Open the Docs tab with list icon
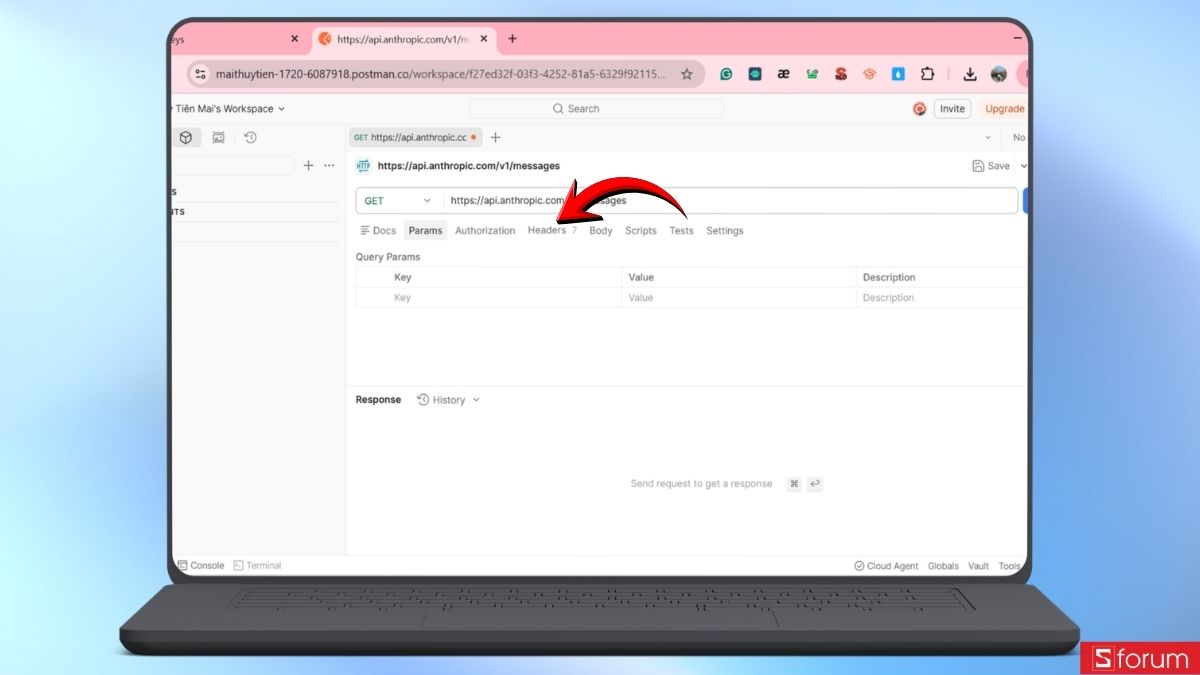The width and height of the screenshot is (1200, 675). click(378, 230)
